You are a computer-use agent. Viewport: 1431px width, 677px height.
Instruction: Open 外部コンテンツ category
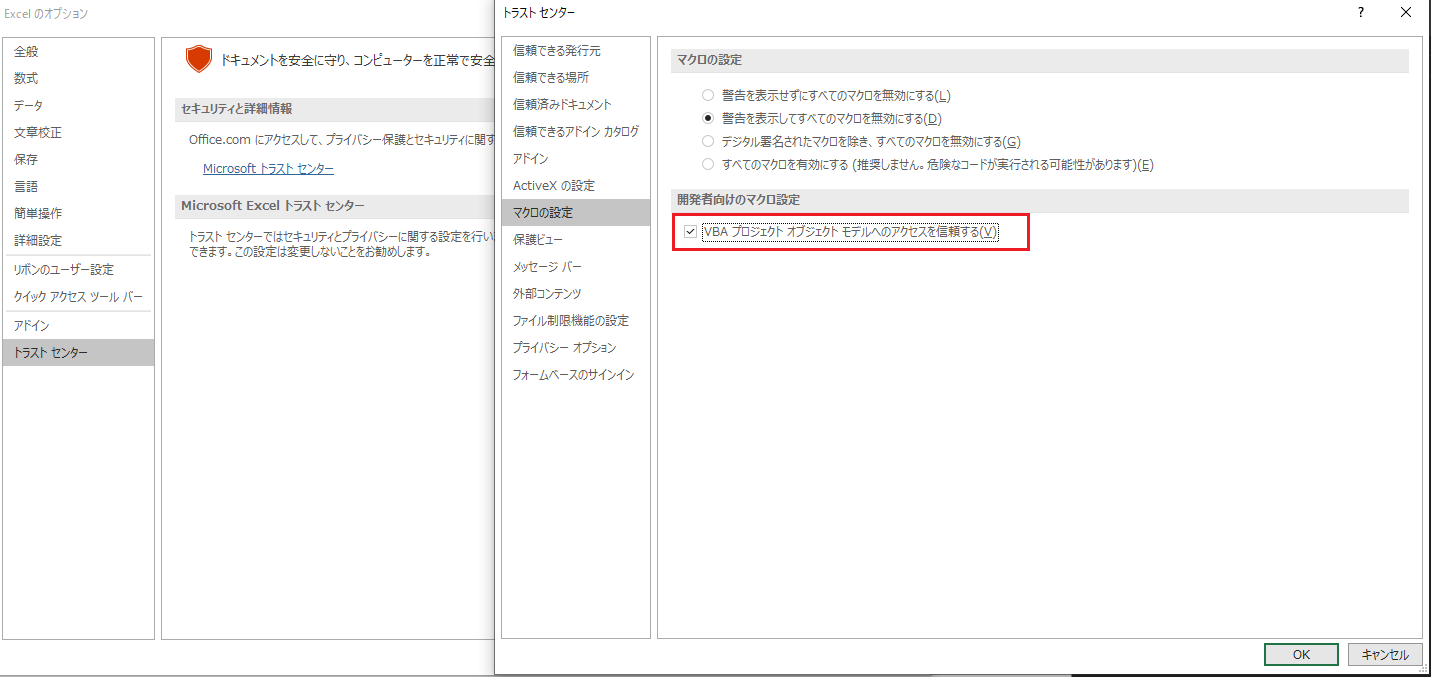tap(575, 293)
